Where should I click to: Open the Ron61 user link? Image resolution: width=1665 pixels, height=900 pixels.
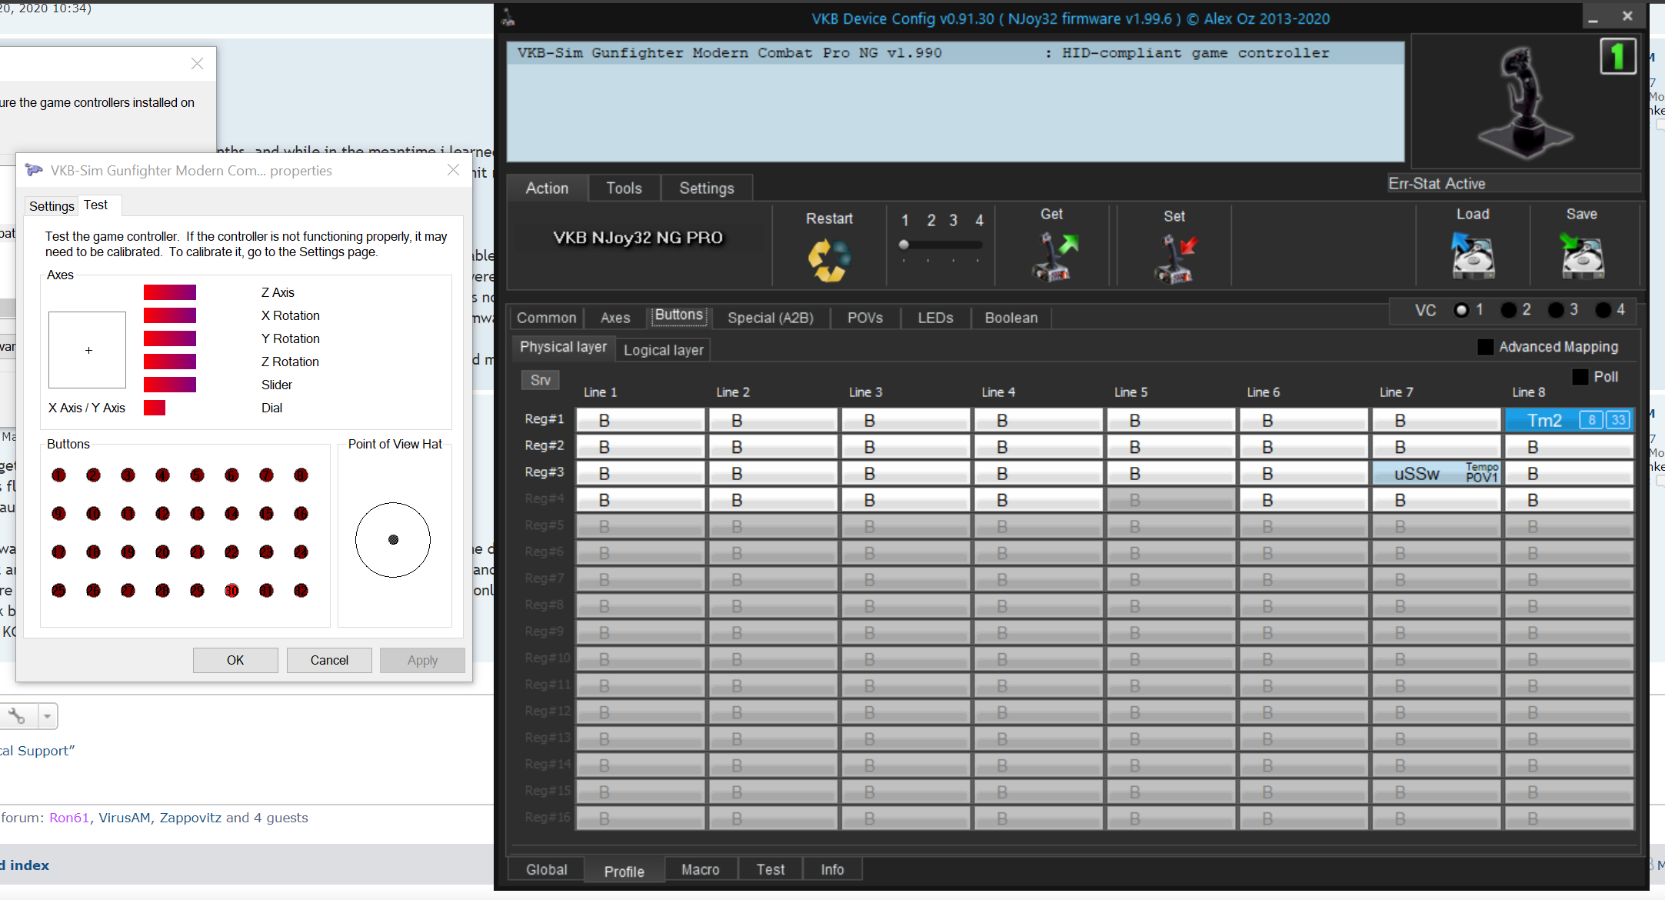[70, 818]
